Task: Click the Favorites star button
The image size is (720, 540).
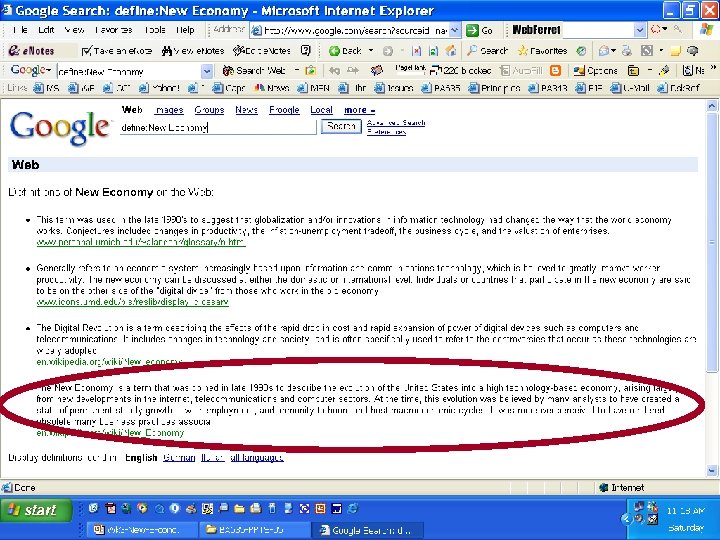Action: [x=542, y=51]
